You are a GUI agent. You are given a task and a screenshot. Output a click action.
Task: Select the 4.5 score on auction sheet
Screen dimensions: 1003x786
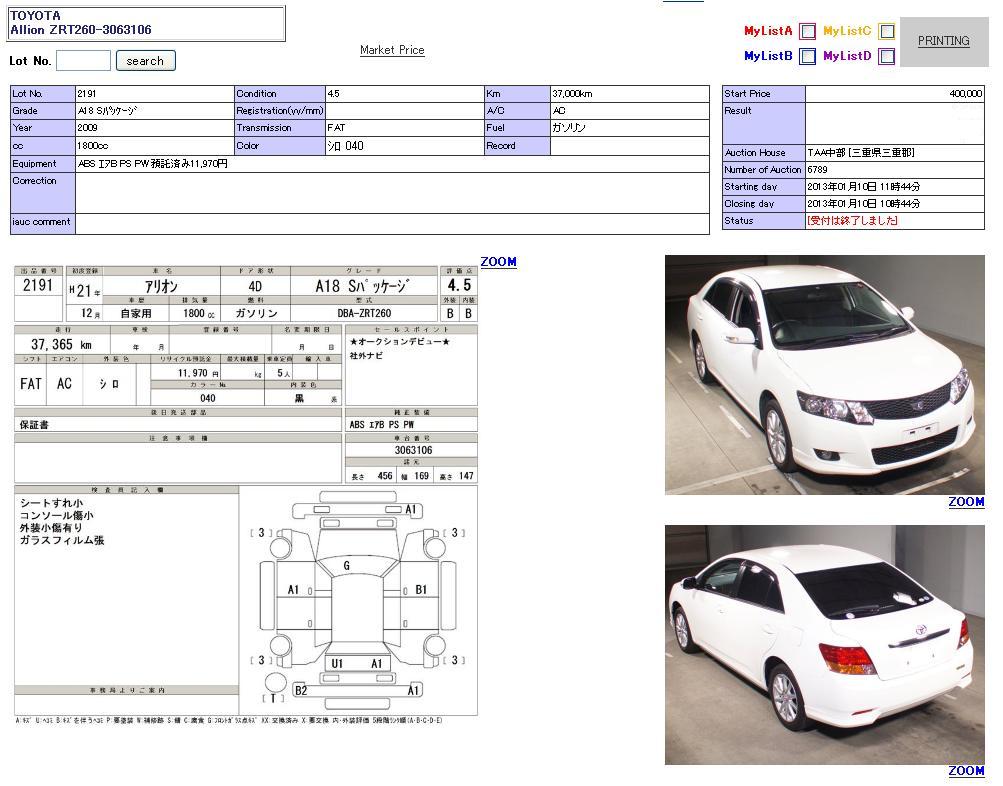click(459, 286)
